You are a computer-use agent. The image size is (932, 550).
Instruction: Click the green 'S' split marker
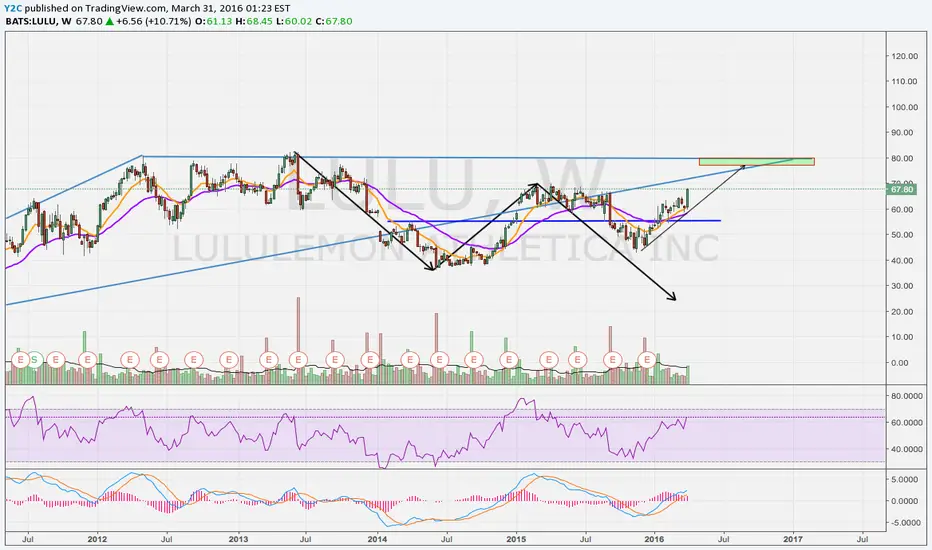[34, 359]
